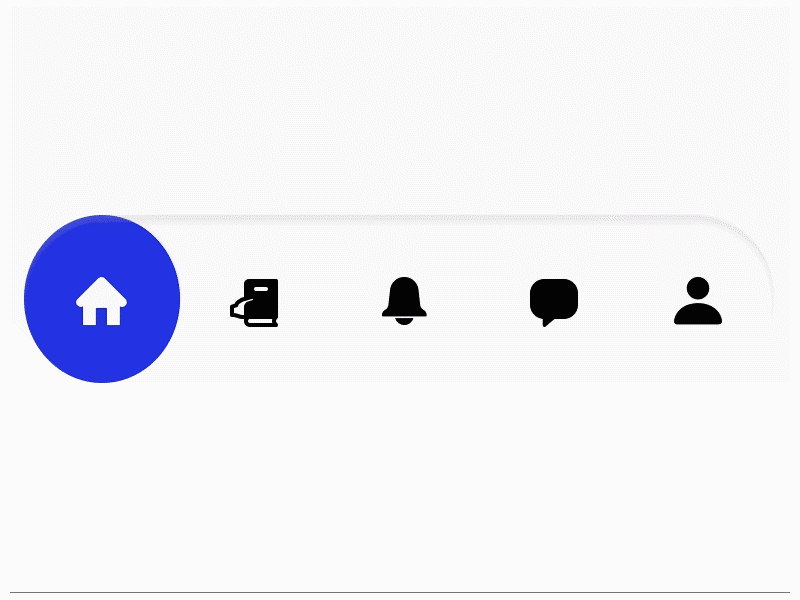The image size is (800, 600).
Task: Tap the person silhouette icon
Action: (x=698, y=301)
